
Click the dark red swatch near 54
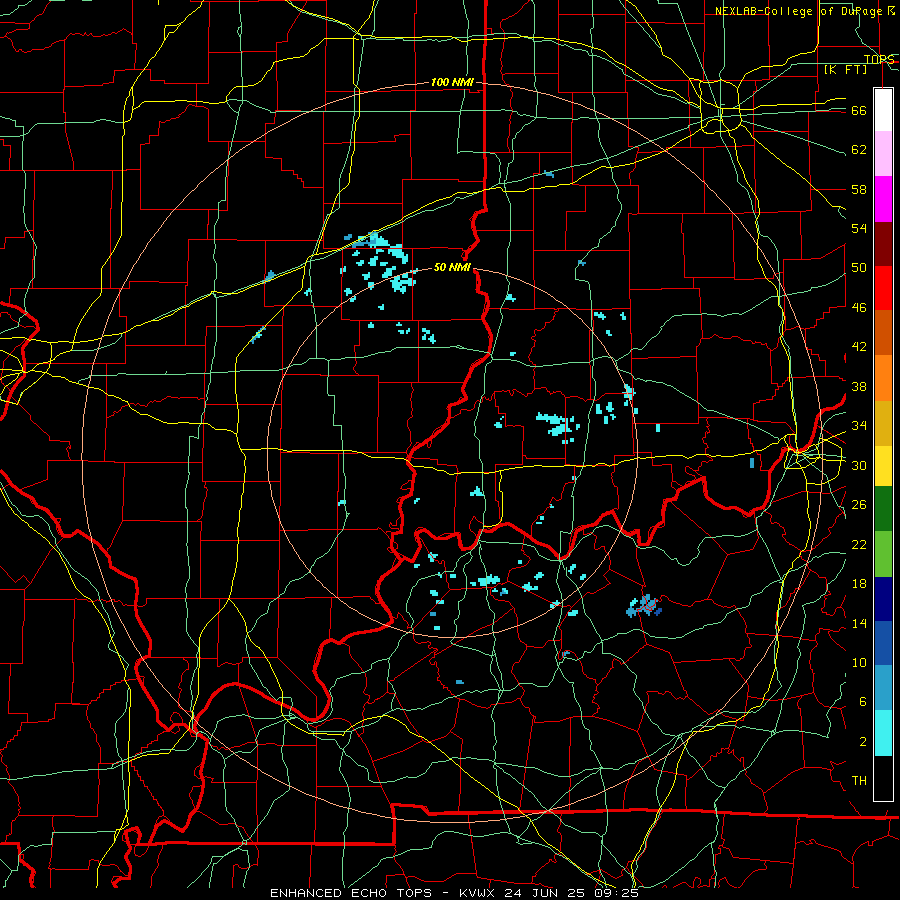(x=883, y=244)
